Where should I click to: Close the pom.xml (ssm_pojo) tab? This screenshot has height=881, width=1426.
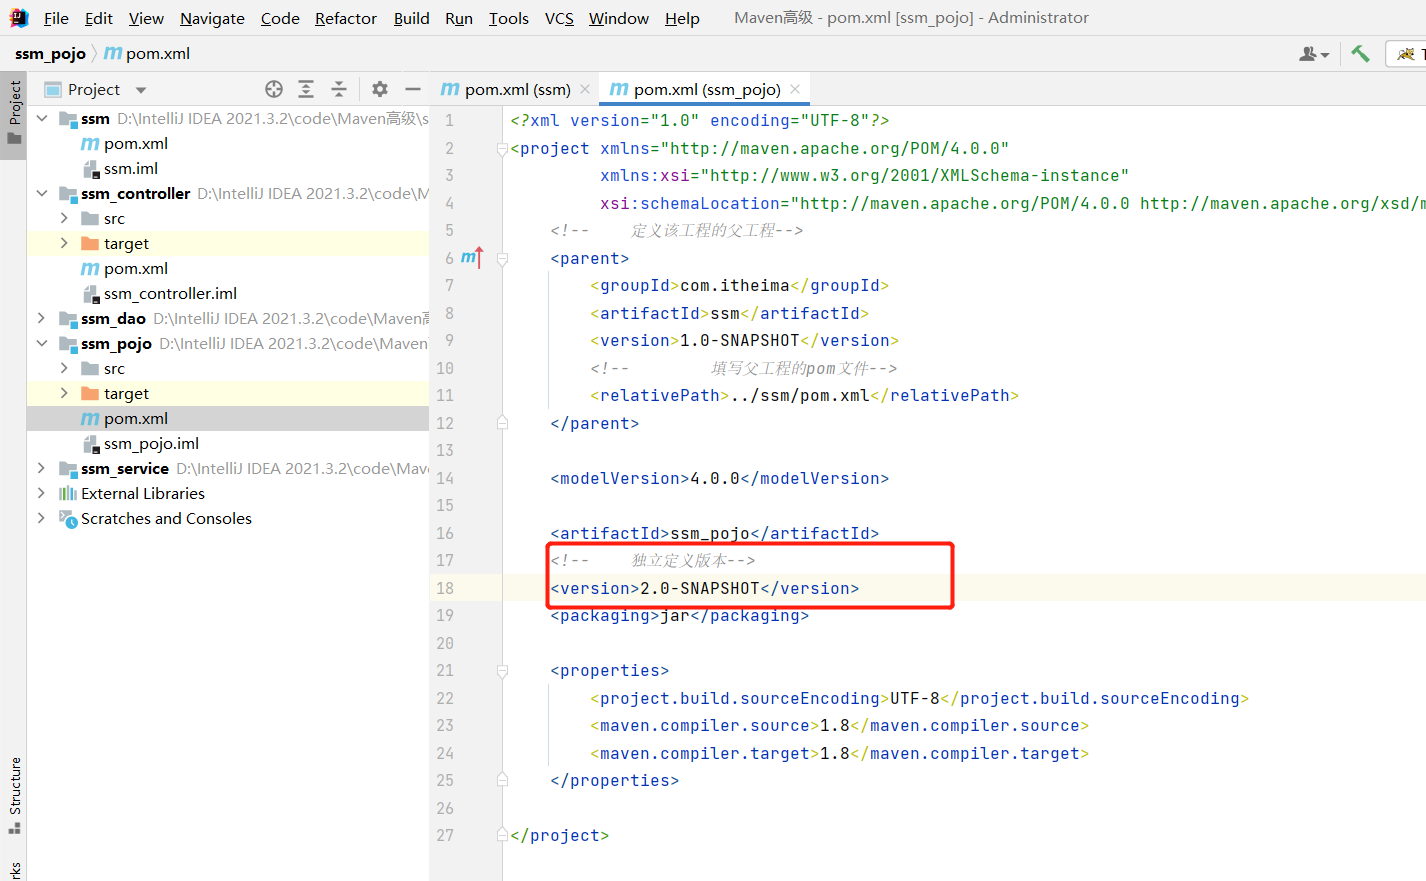[x=795, y=89]
